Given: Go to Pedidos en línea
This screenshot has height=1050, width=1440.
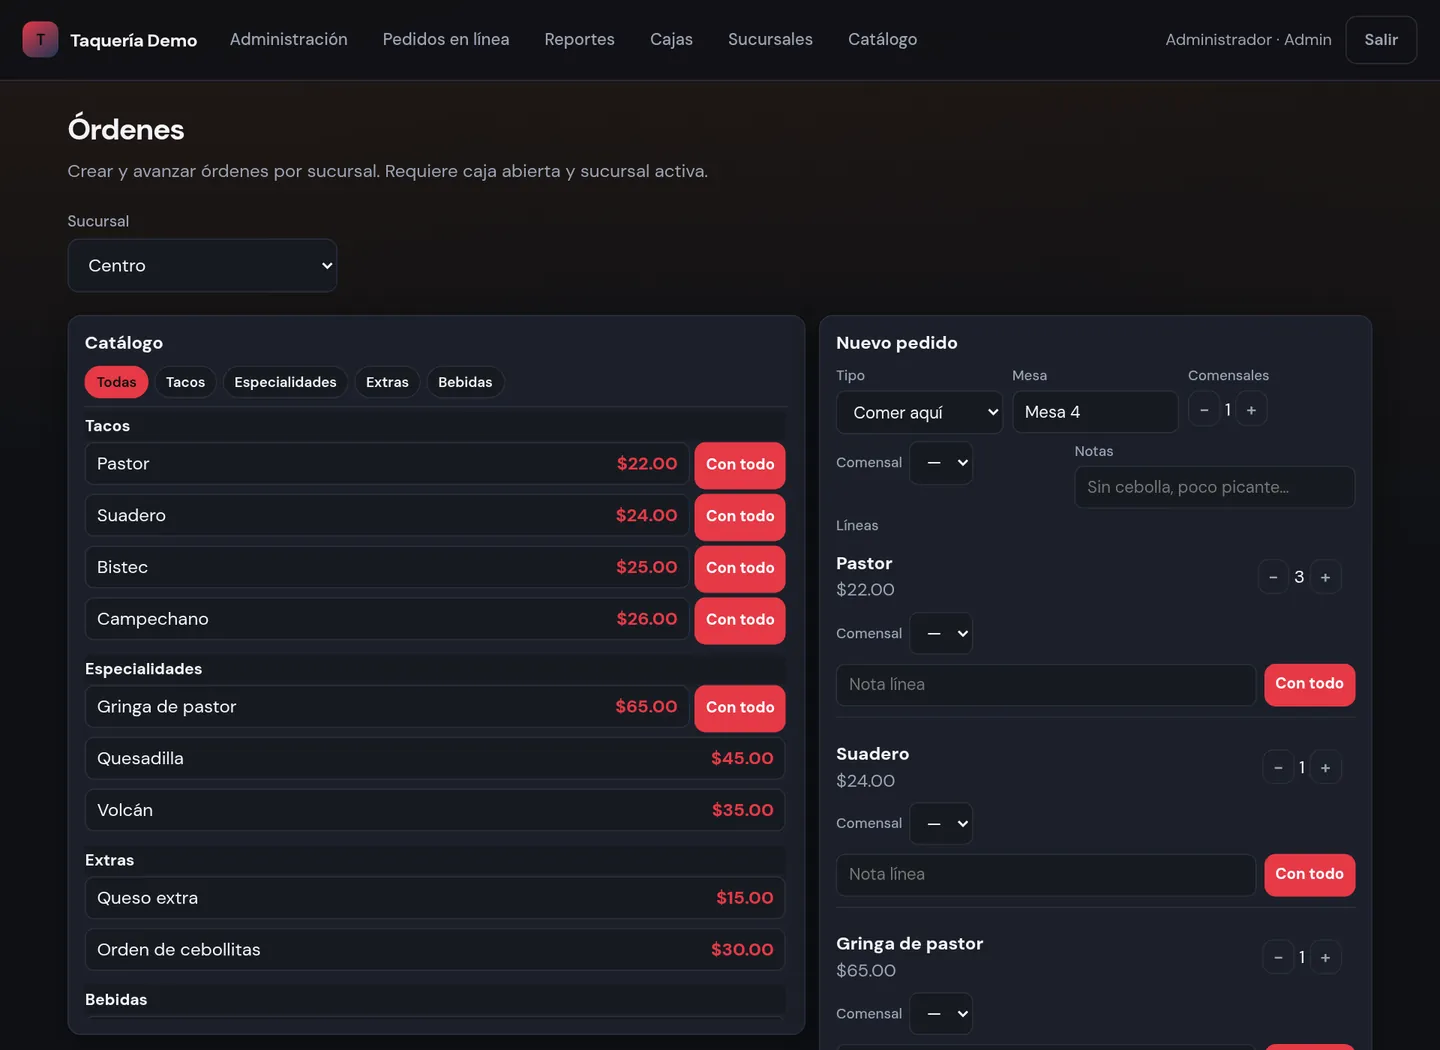Looking at the screenshot, I should pos(446,40).
